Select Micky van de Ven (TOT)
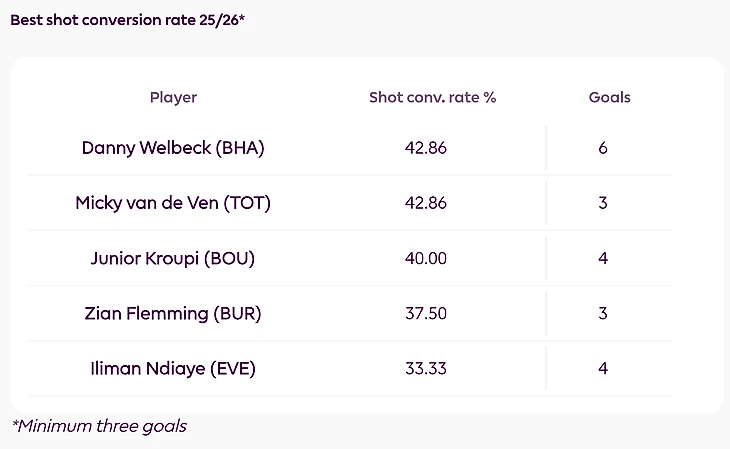The image size is (730, 449). click(x=173, y=203)
